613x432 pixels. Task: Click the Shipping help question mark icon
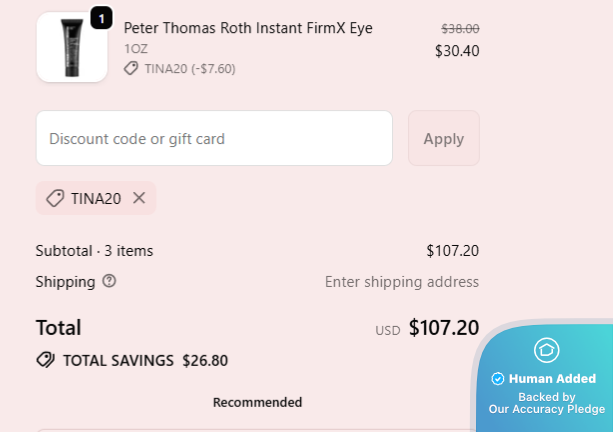pos(109,281)
